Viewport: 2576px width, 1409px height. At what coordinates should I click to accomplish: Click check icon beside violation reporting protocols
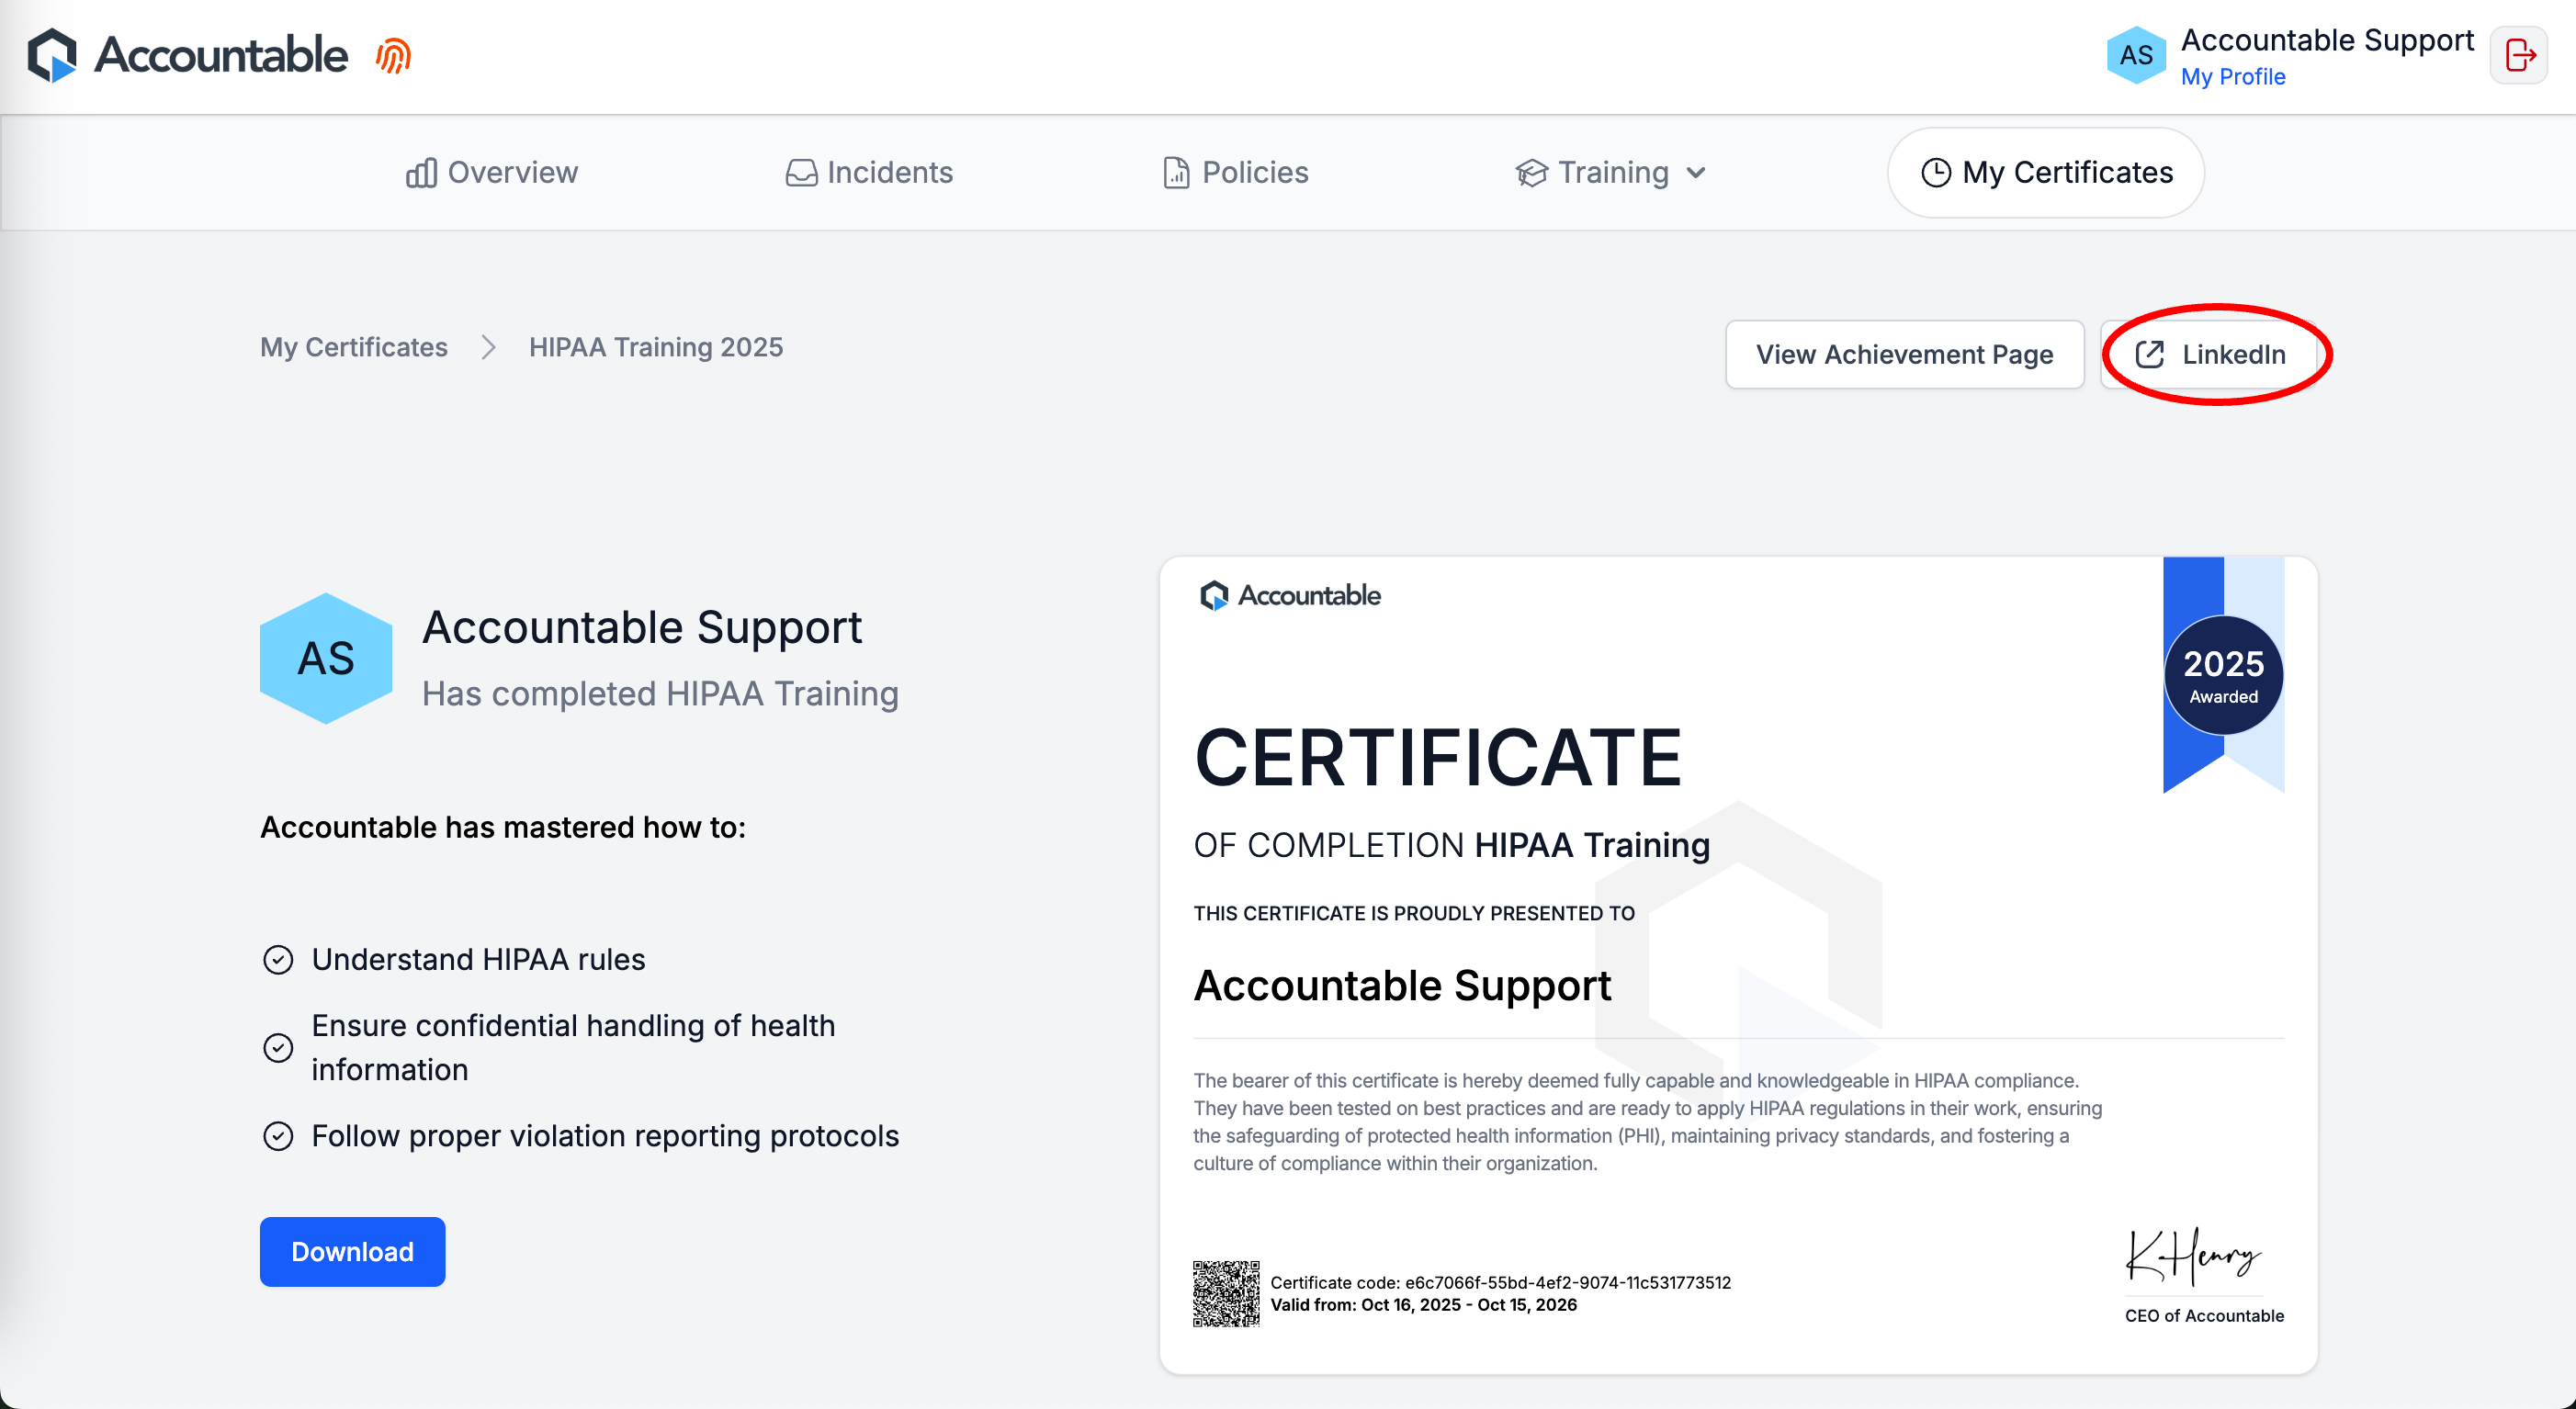pyautogui.click(x=278, y=1136)
